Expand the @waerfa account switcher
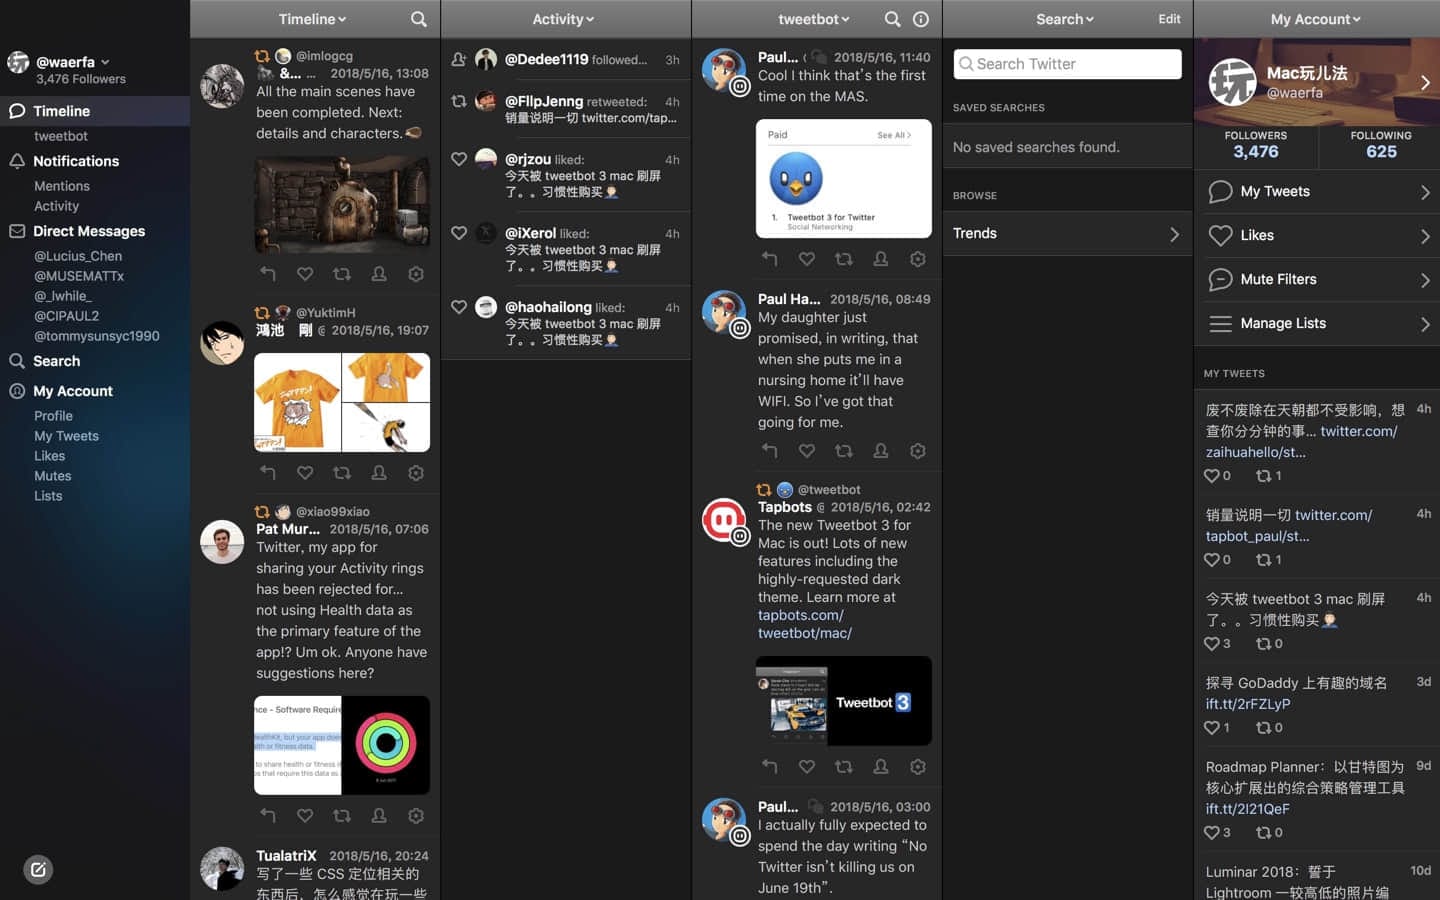This screenshot has width=1440, height=900. pos(105,62)
